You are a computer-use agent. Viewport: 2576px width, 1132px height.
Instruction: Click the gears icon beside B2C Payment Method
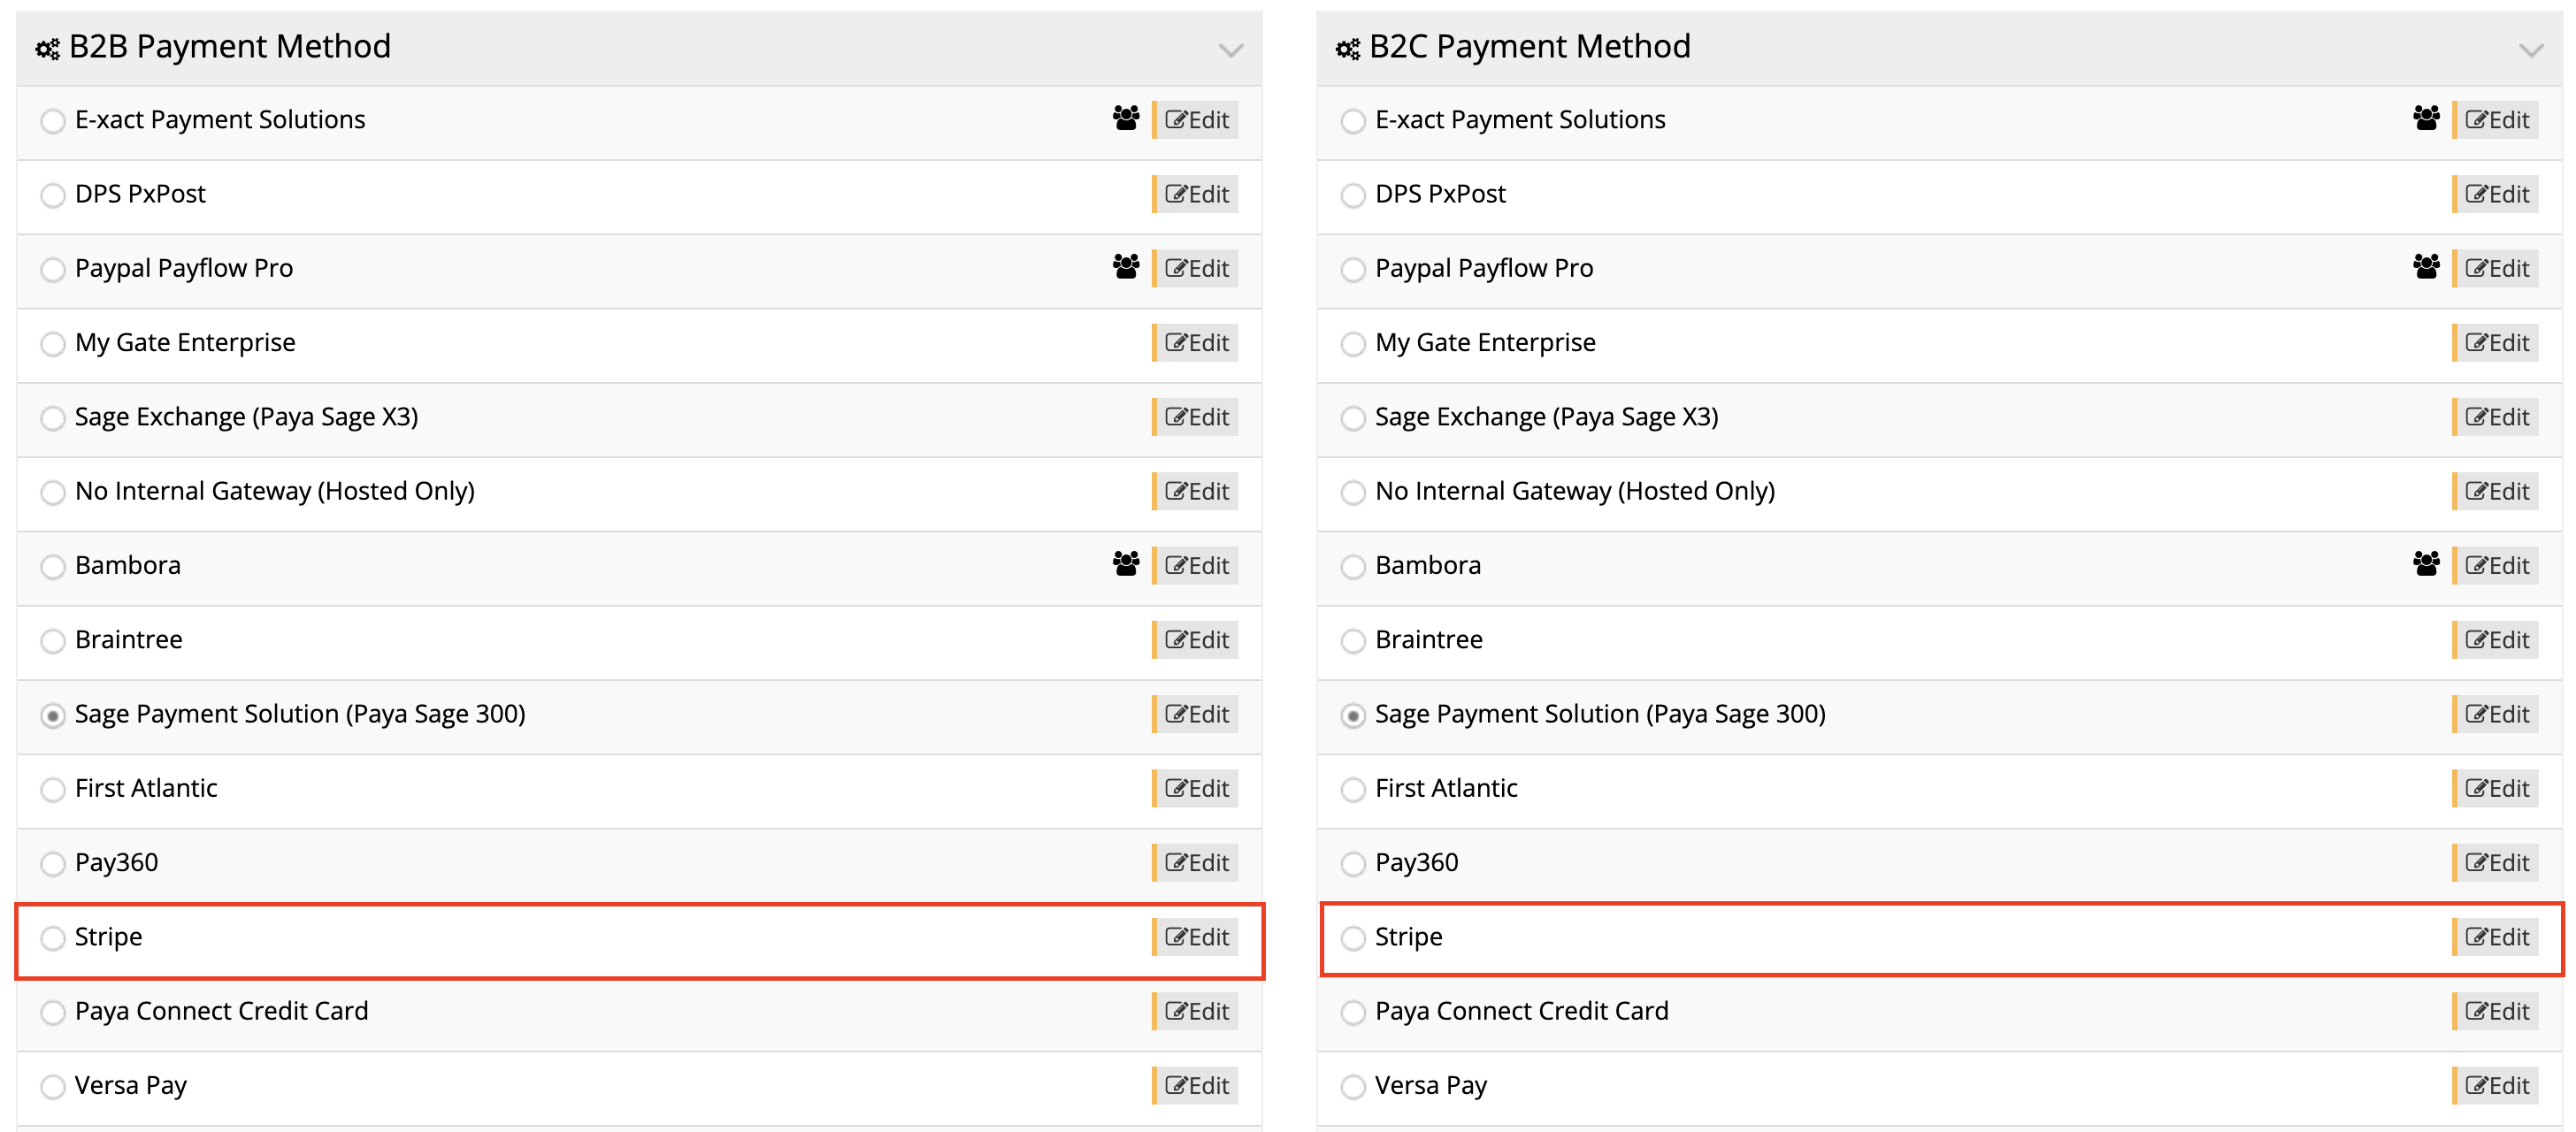point(1348,49)
